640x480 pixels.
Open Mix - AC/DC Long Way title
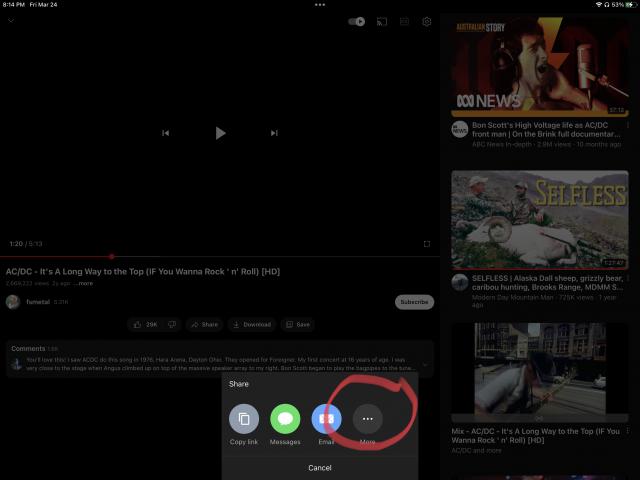[x=535, y=436]
